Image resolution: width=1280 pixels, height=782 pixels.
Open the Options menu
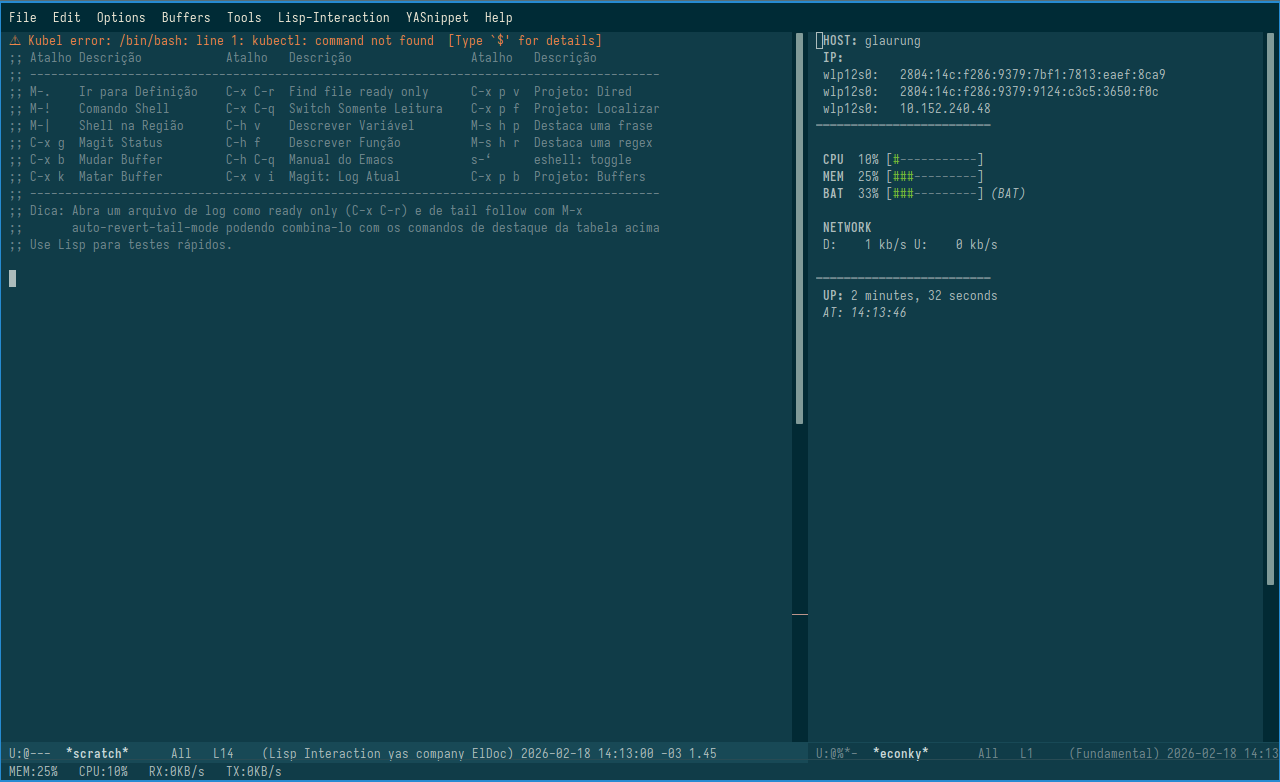coord(121,17)
